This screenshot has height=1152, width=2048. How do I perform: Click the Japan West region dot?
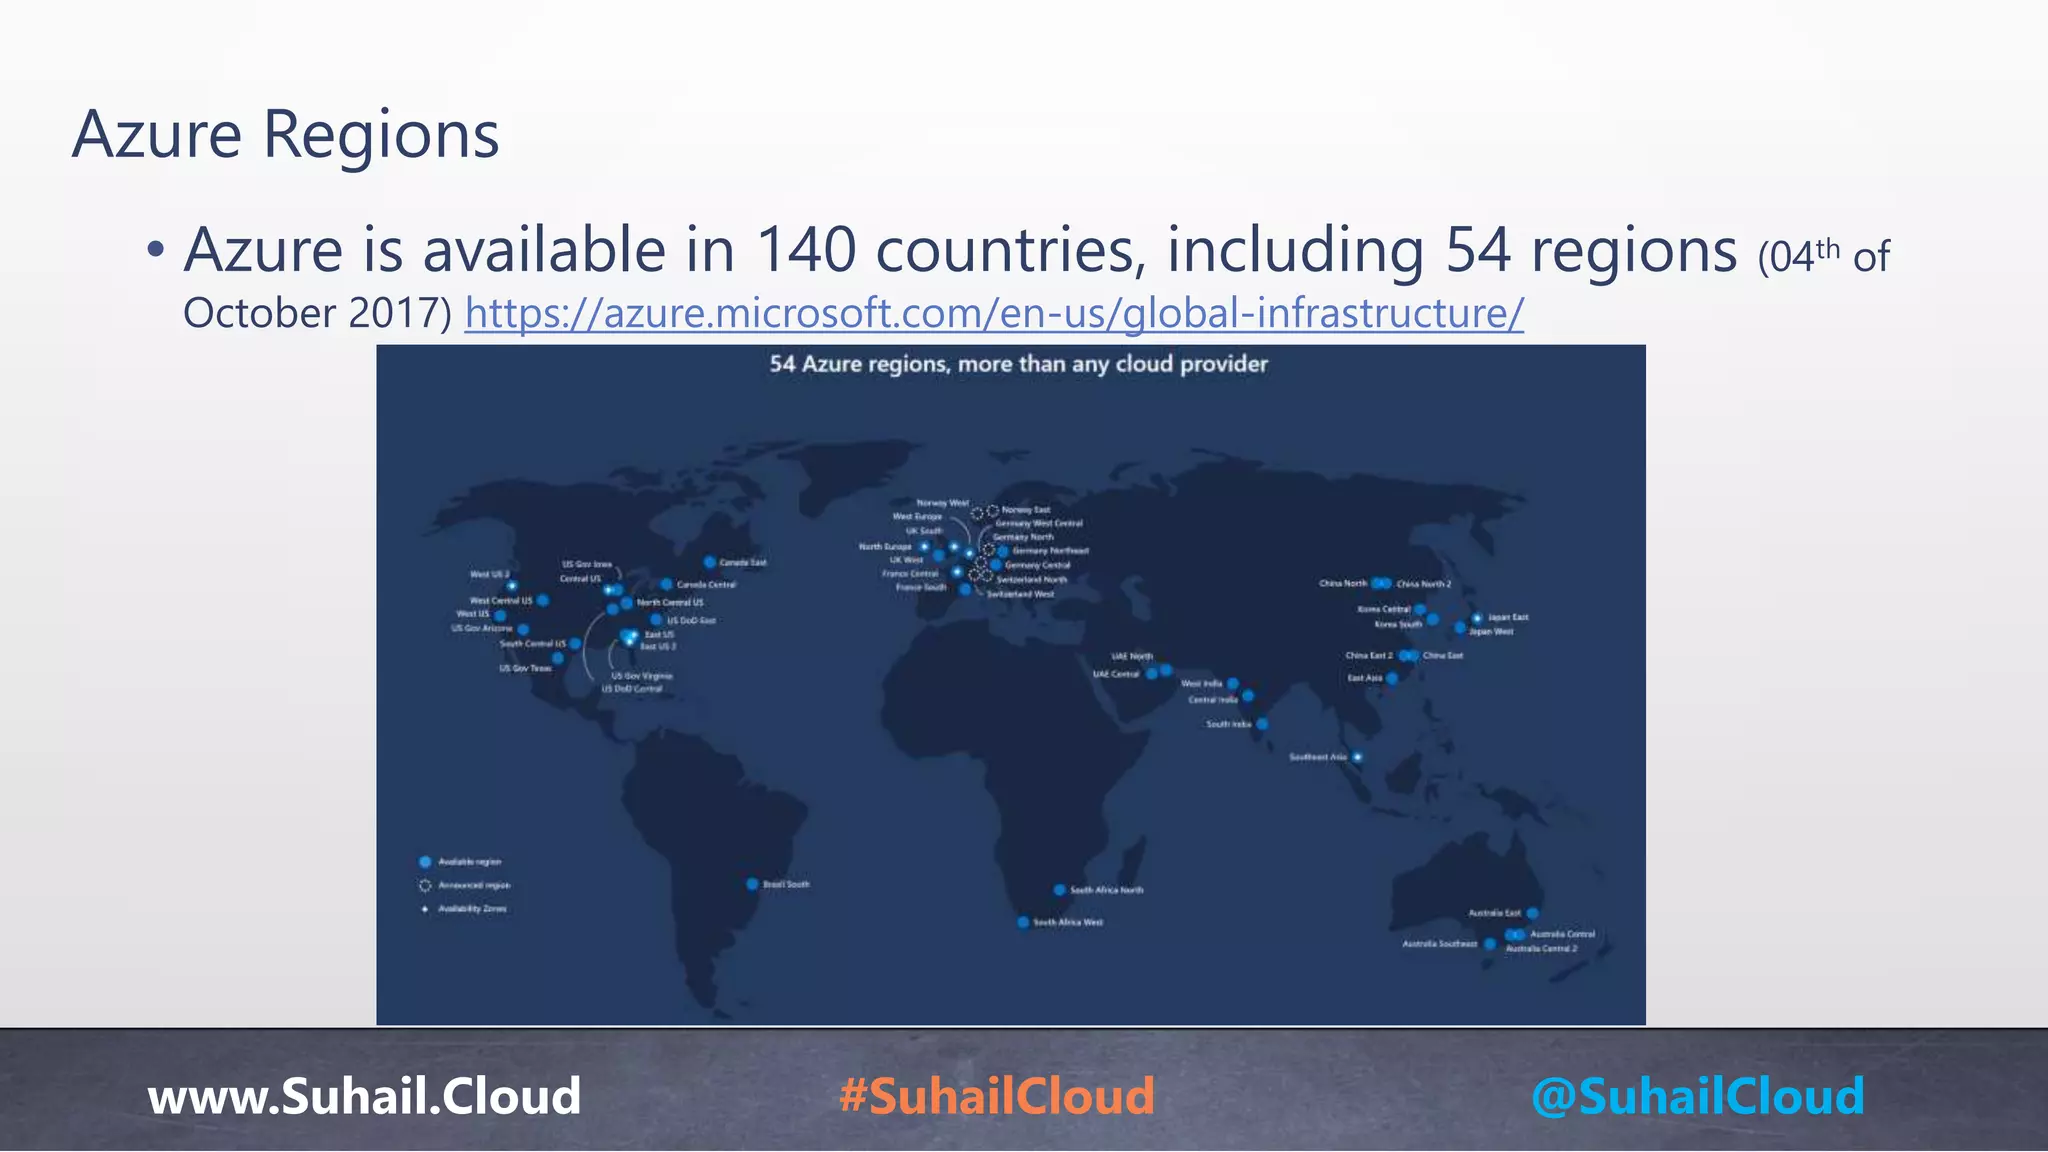click(1460, 628)
